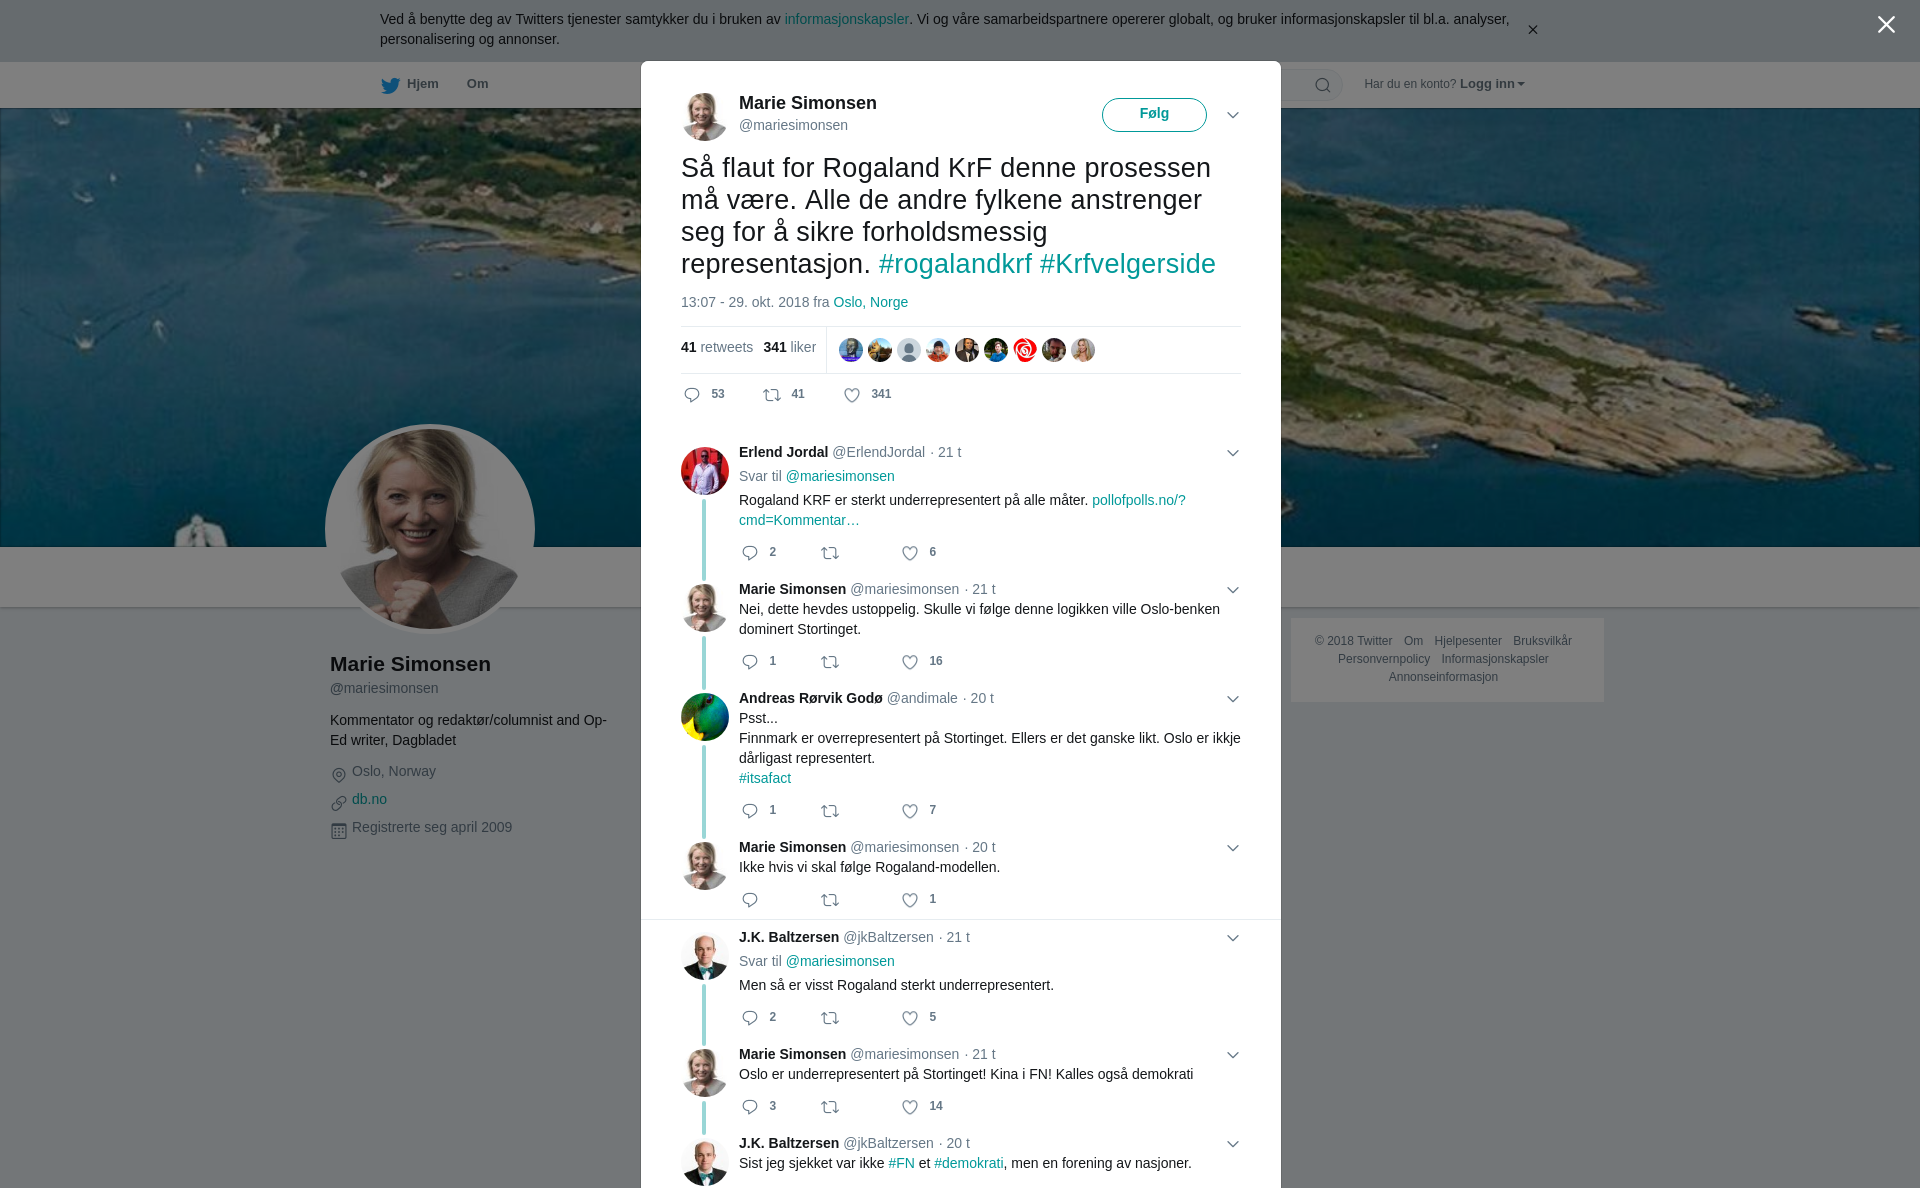This screenshot has width=1920, height=1188.
Task: Follow Marie Simonsen with Følg button
Action: (1154, 114)
